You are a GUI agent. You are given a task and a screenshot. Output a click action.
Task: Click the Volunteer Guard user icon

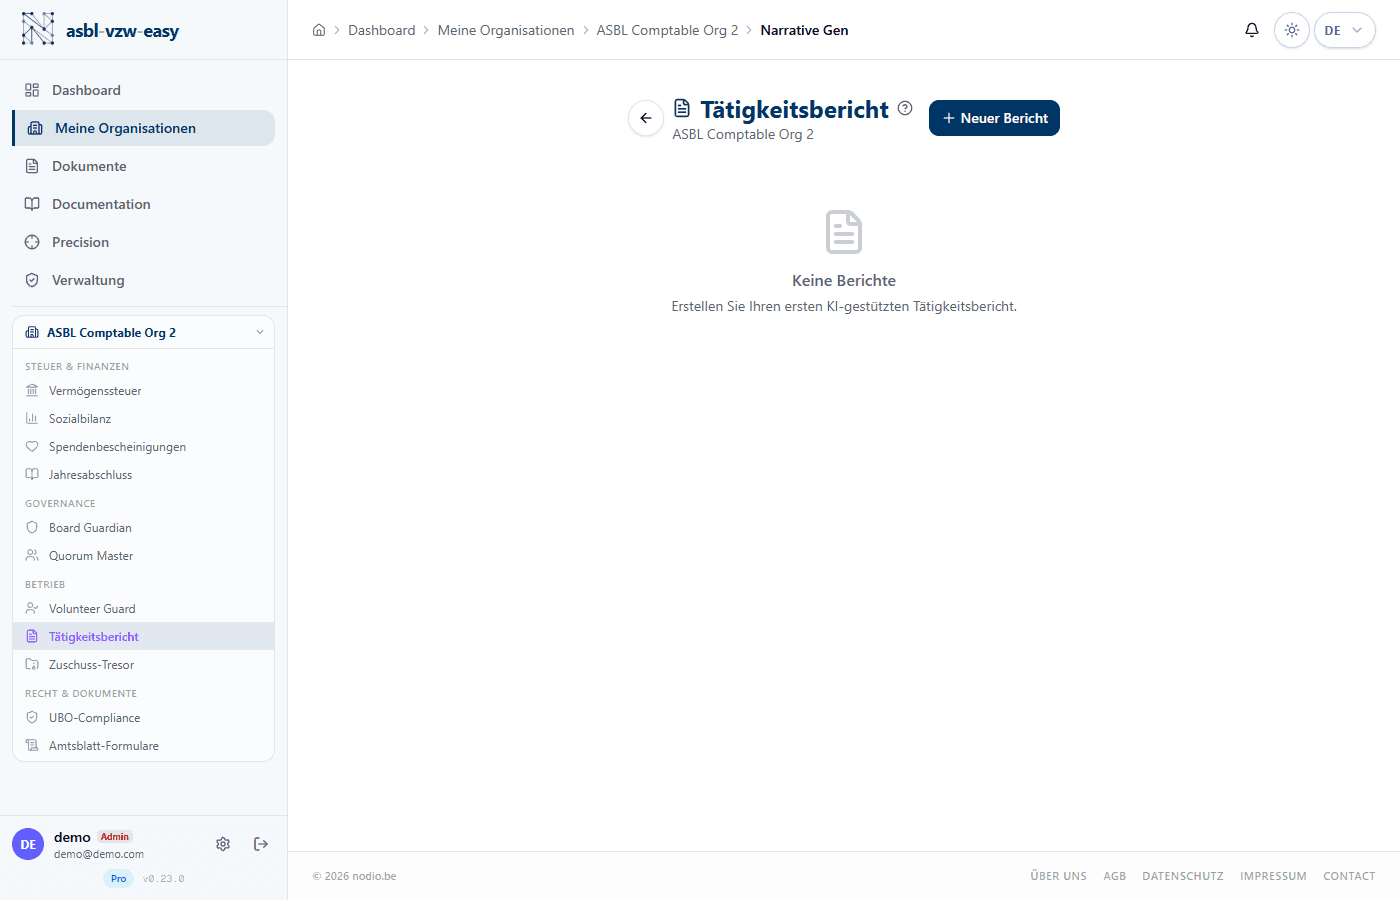coord(32,609)
